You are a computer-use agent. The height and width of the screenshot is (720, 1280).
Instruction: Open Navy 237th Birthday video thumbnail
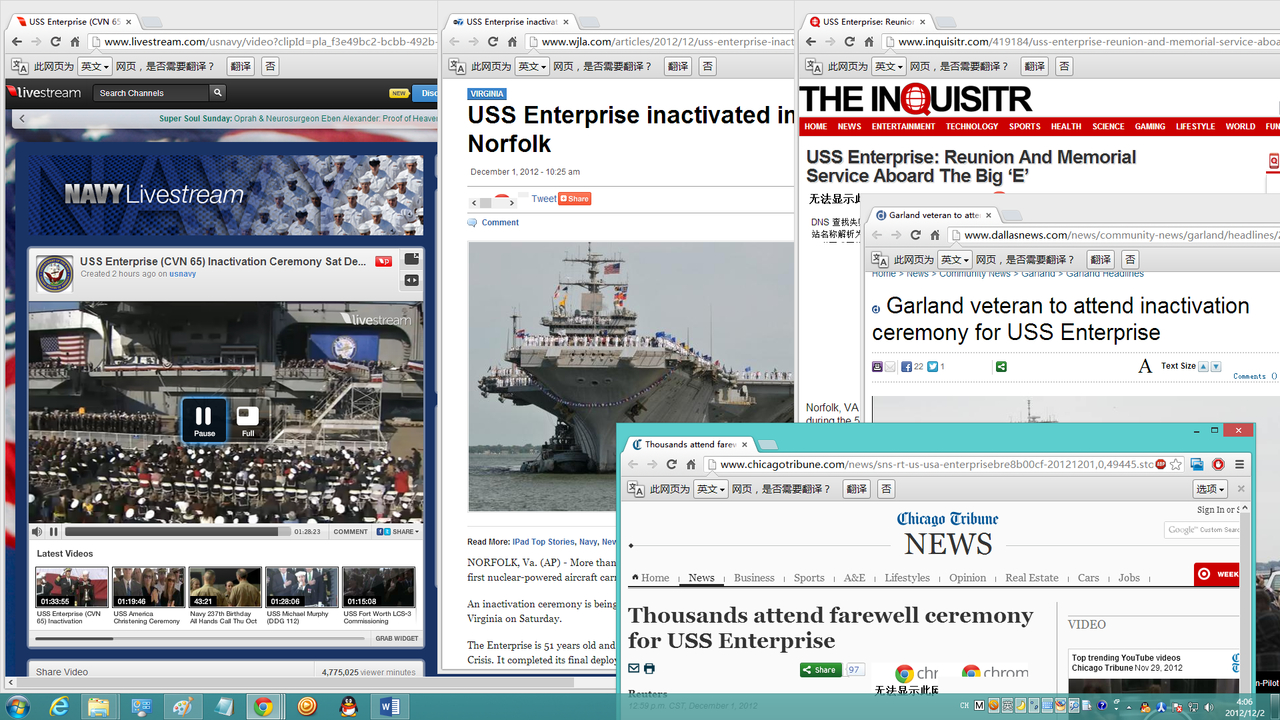(225, 587)
